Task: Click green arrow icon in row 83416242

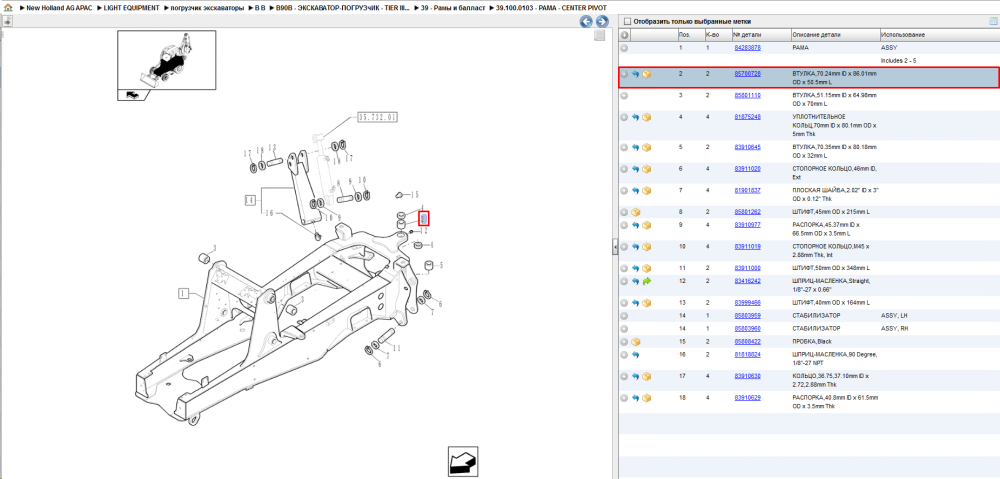Action: point(646,281)
